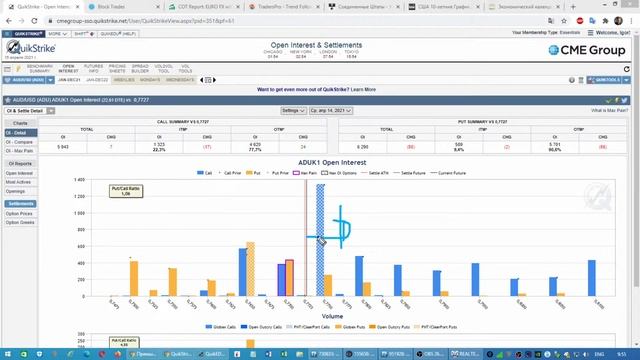
Task: Click the layout window icon left of lightning bolt
Action: tap(7, 69)
